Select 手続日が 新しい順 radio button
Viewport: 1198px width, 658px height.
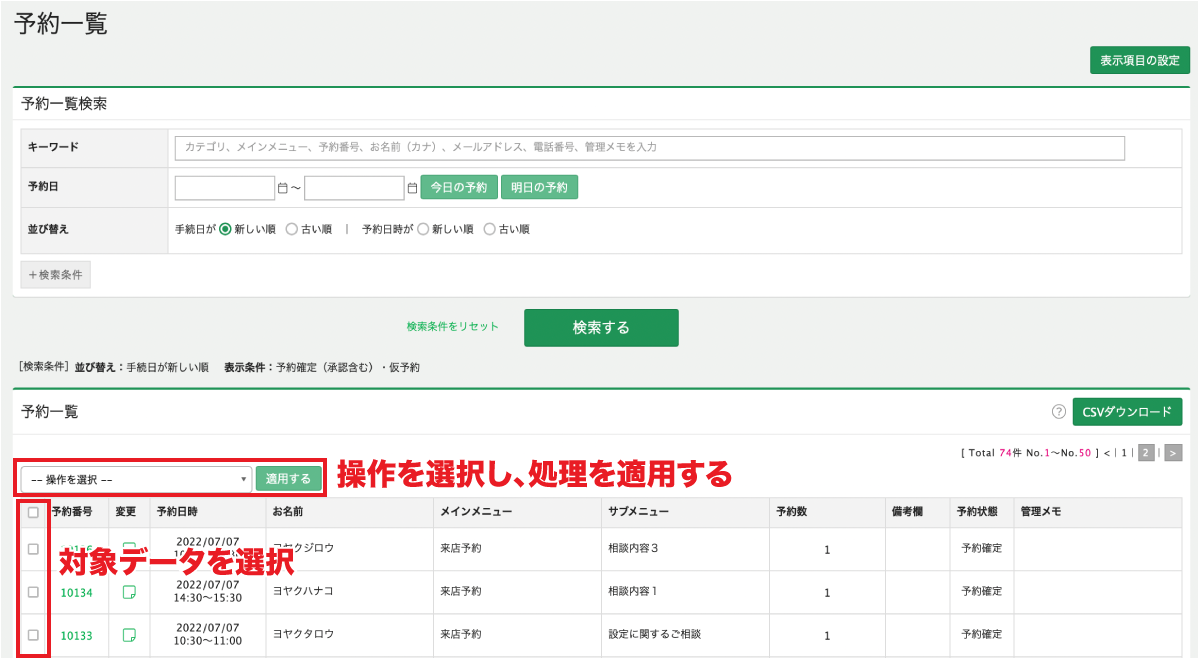click(x=225, y=229)
